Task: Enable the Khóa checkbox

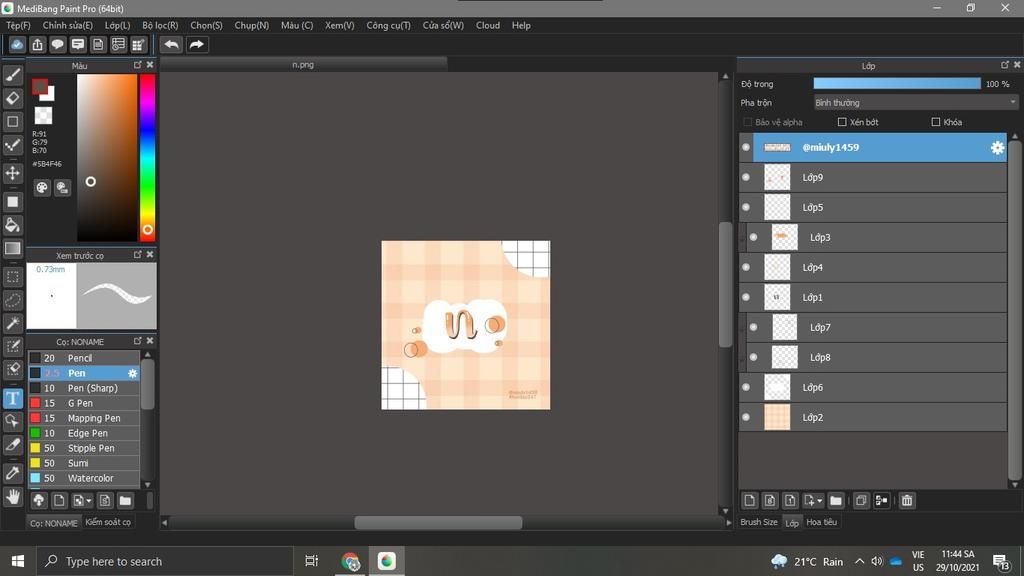Action: pyautogui.click(x=936, y=122)
